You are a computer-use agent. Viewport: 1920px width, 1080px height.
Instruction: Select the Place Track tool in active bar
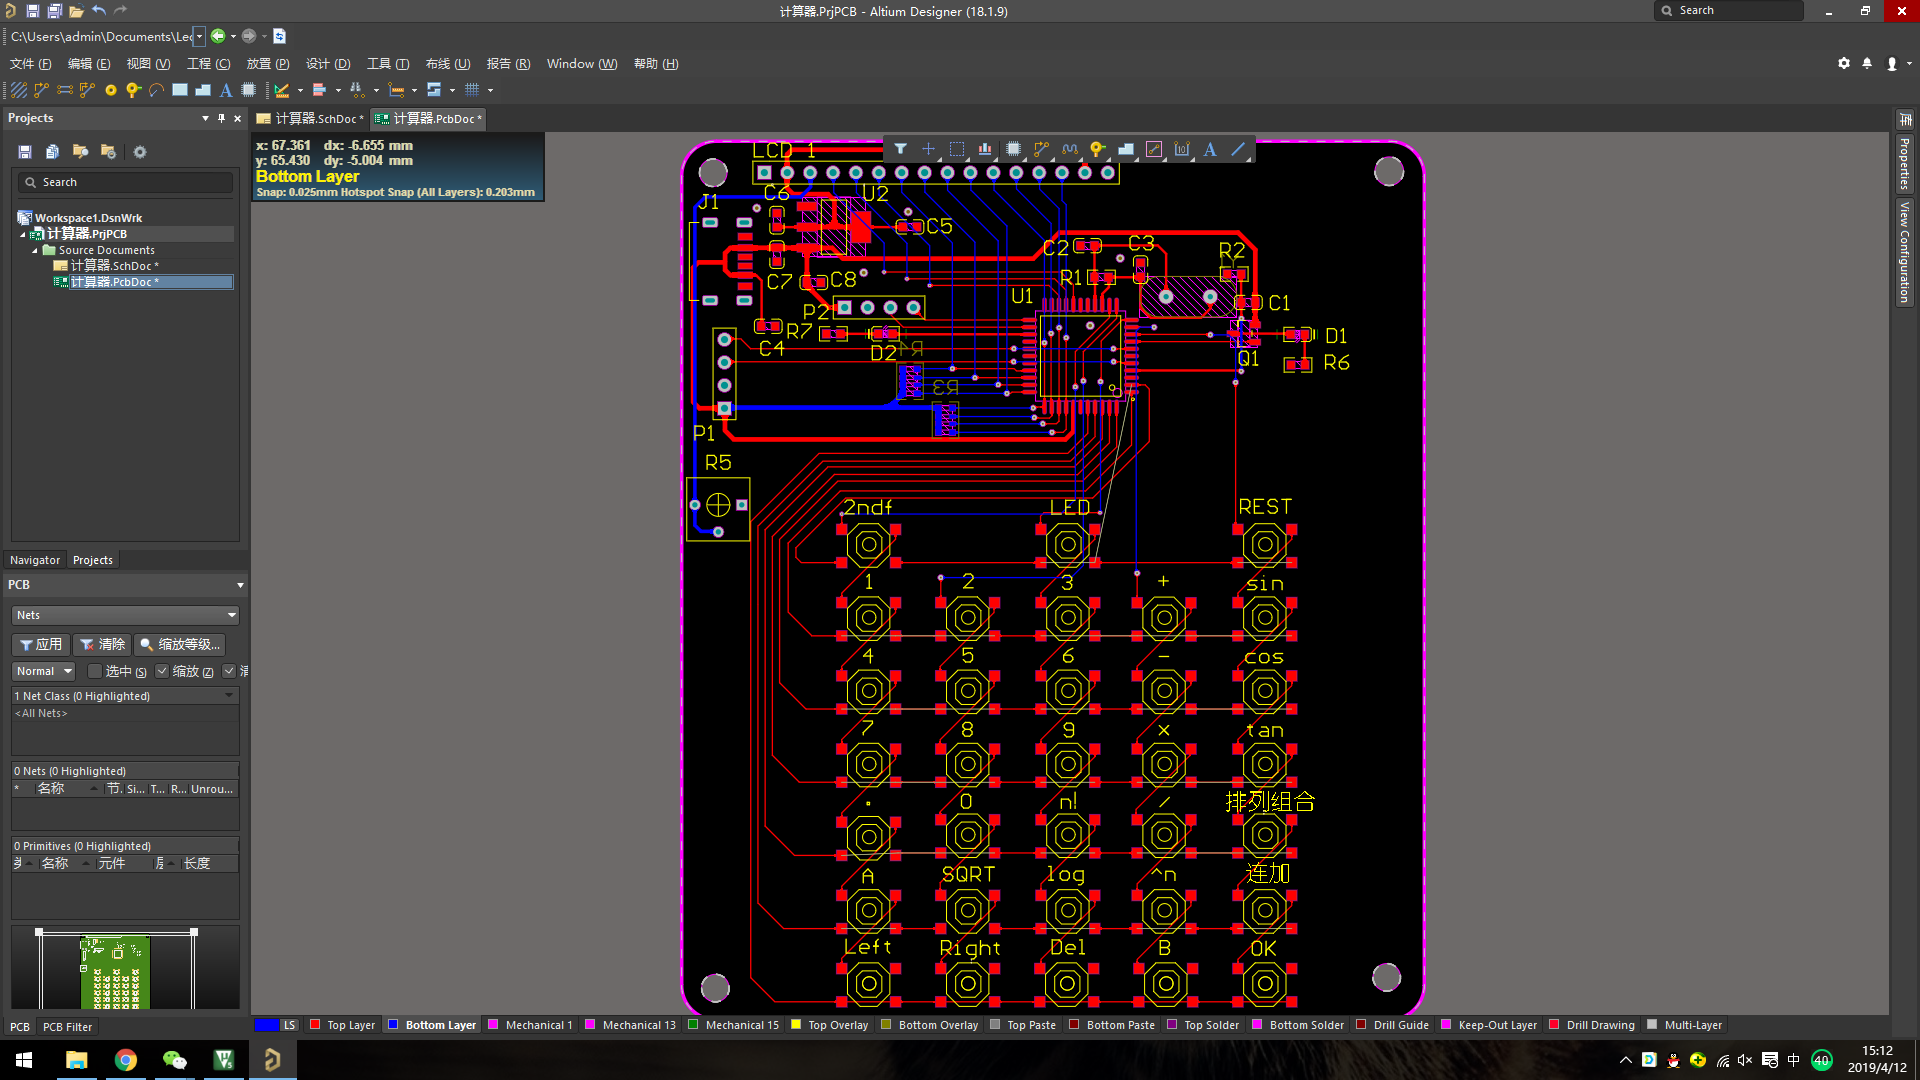point(1041,149)
